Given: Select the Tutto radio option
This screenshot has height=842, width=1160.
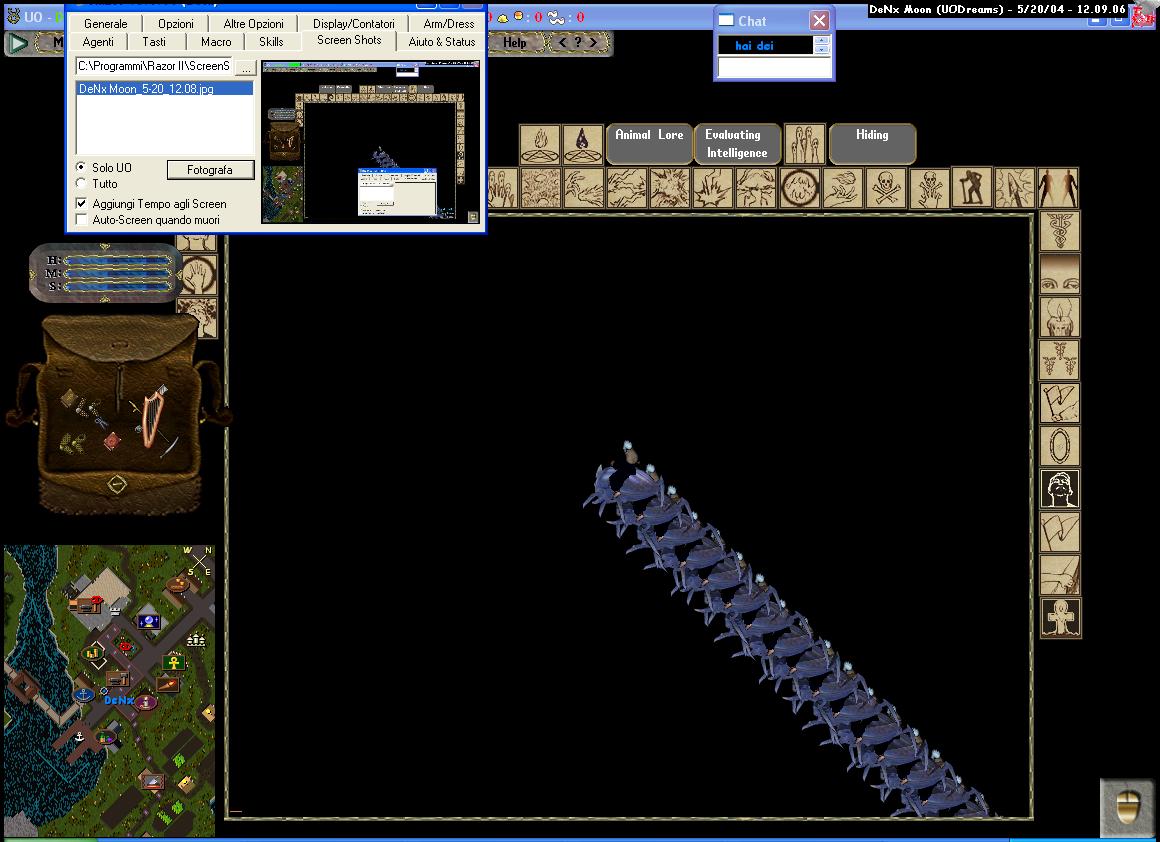Looking at the screenshot, I should pyautogui.click(x=81, y=183).
